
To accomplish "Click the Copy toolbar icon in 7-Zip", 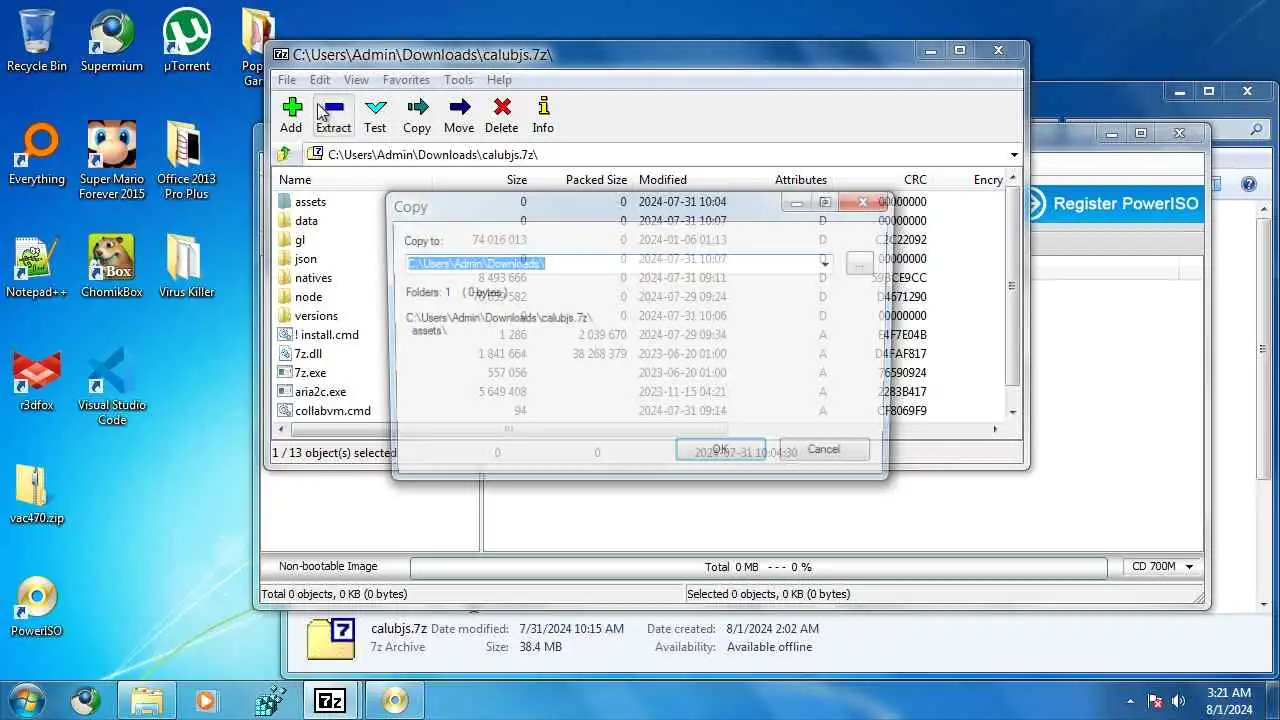I will point(417,115).
